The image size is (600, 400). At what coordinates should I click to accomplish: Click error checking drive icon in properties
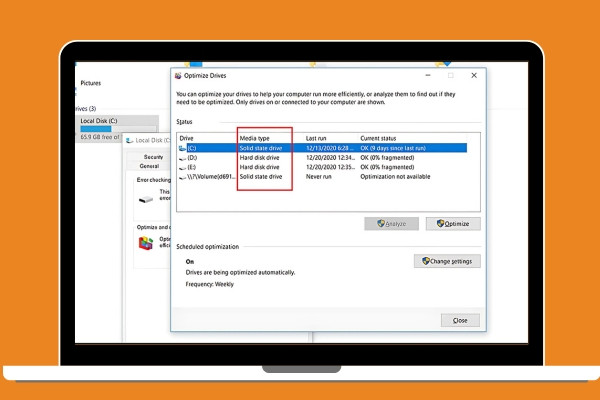click(146, 199)
